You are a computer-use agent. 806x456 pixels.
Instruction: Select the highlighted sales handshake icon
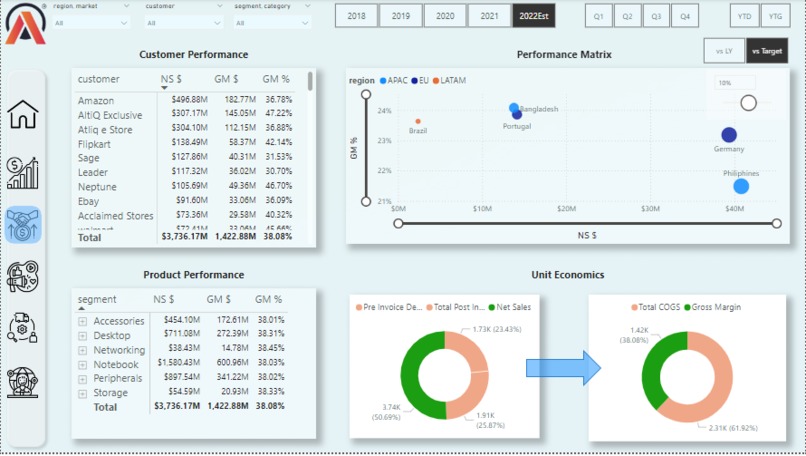tap(23, 225)
